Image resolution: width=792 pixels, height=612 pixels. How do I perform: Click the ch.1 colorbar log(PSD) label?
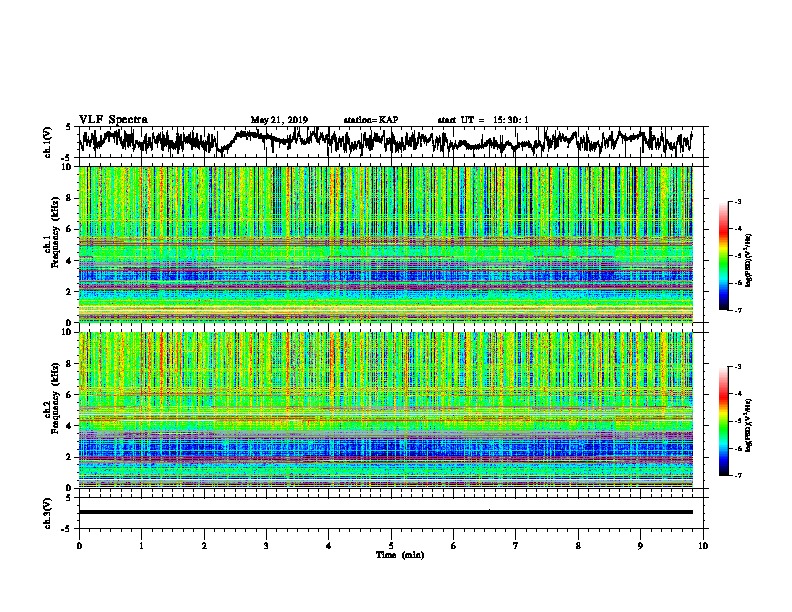click(749, 260)
